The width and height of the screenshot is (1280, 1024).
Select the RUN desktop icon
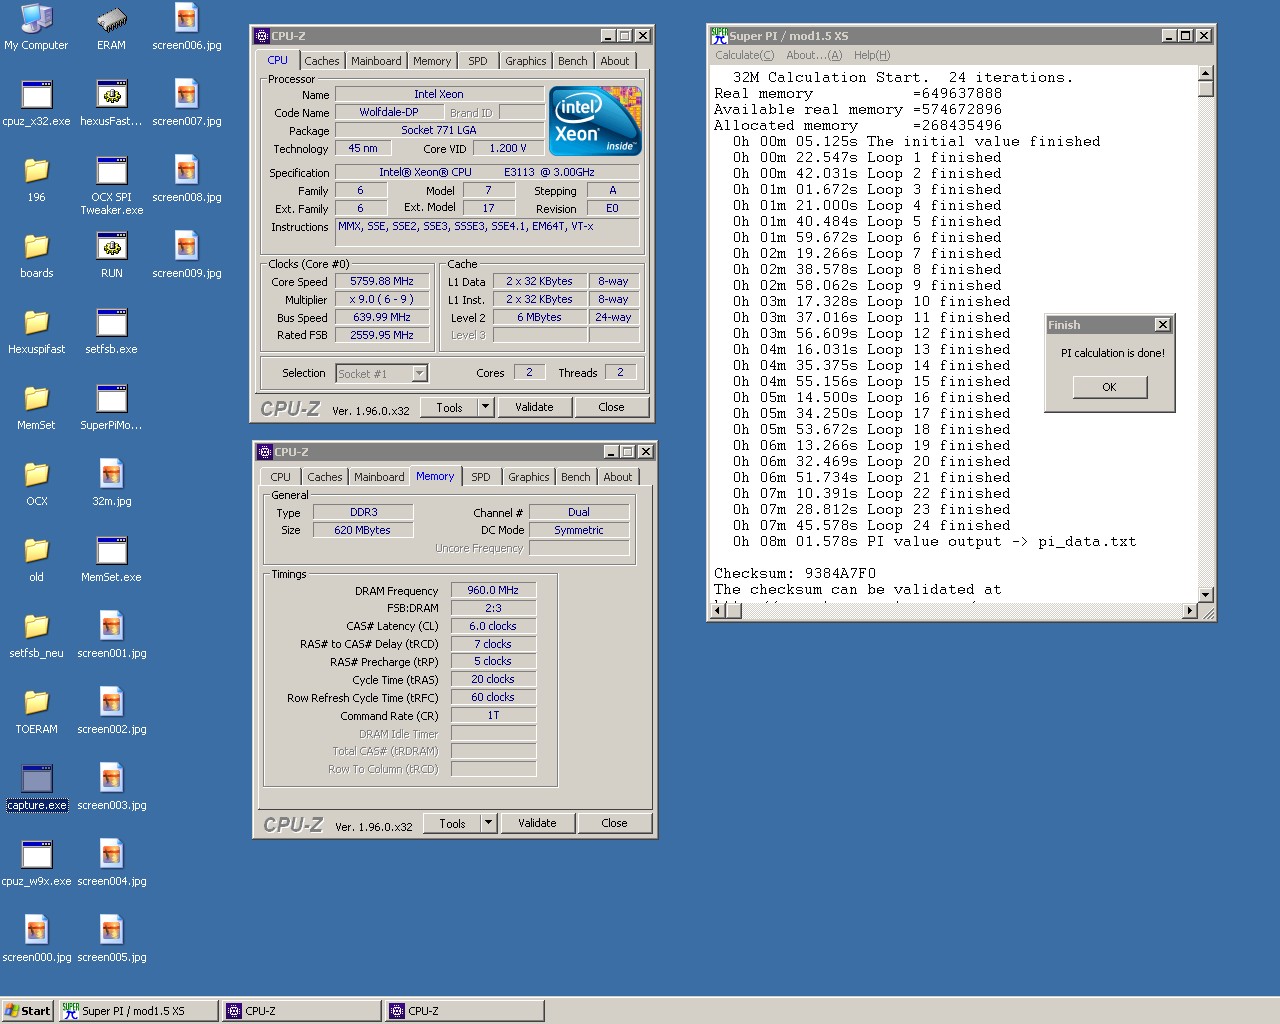pos(111,255)
